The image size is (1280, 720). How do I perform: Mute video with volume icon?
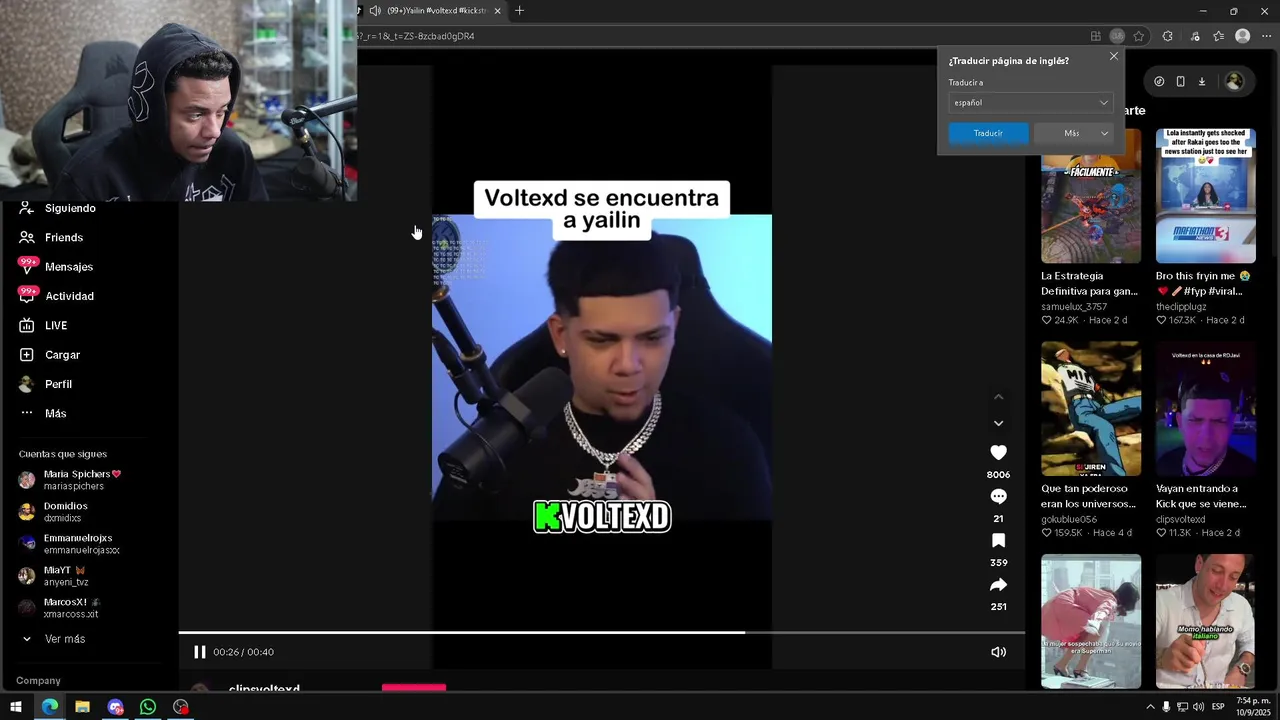(998, 652)
